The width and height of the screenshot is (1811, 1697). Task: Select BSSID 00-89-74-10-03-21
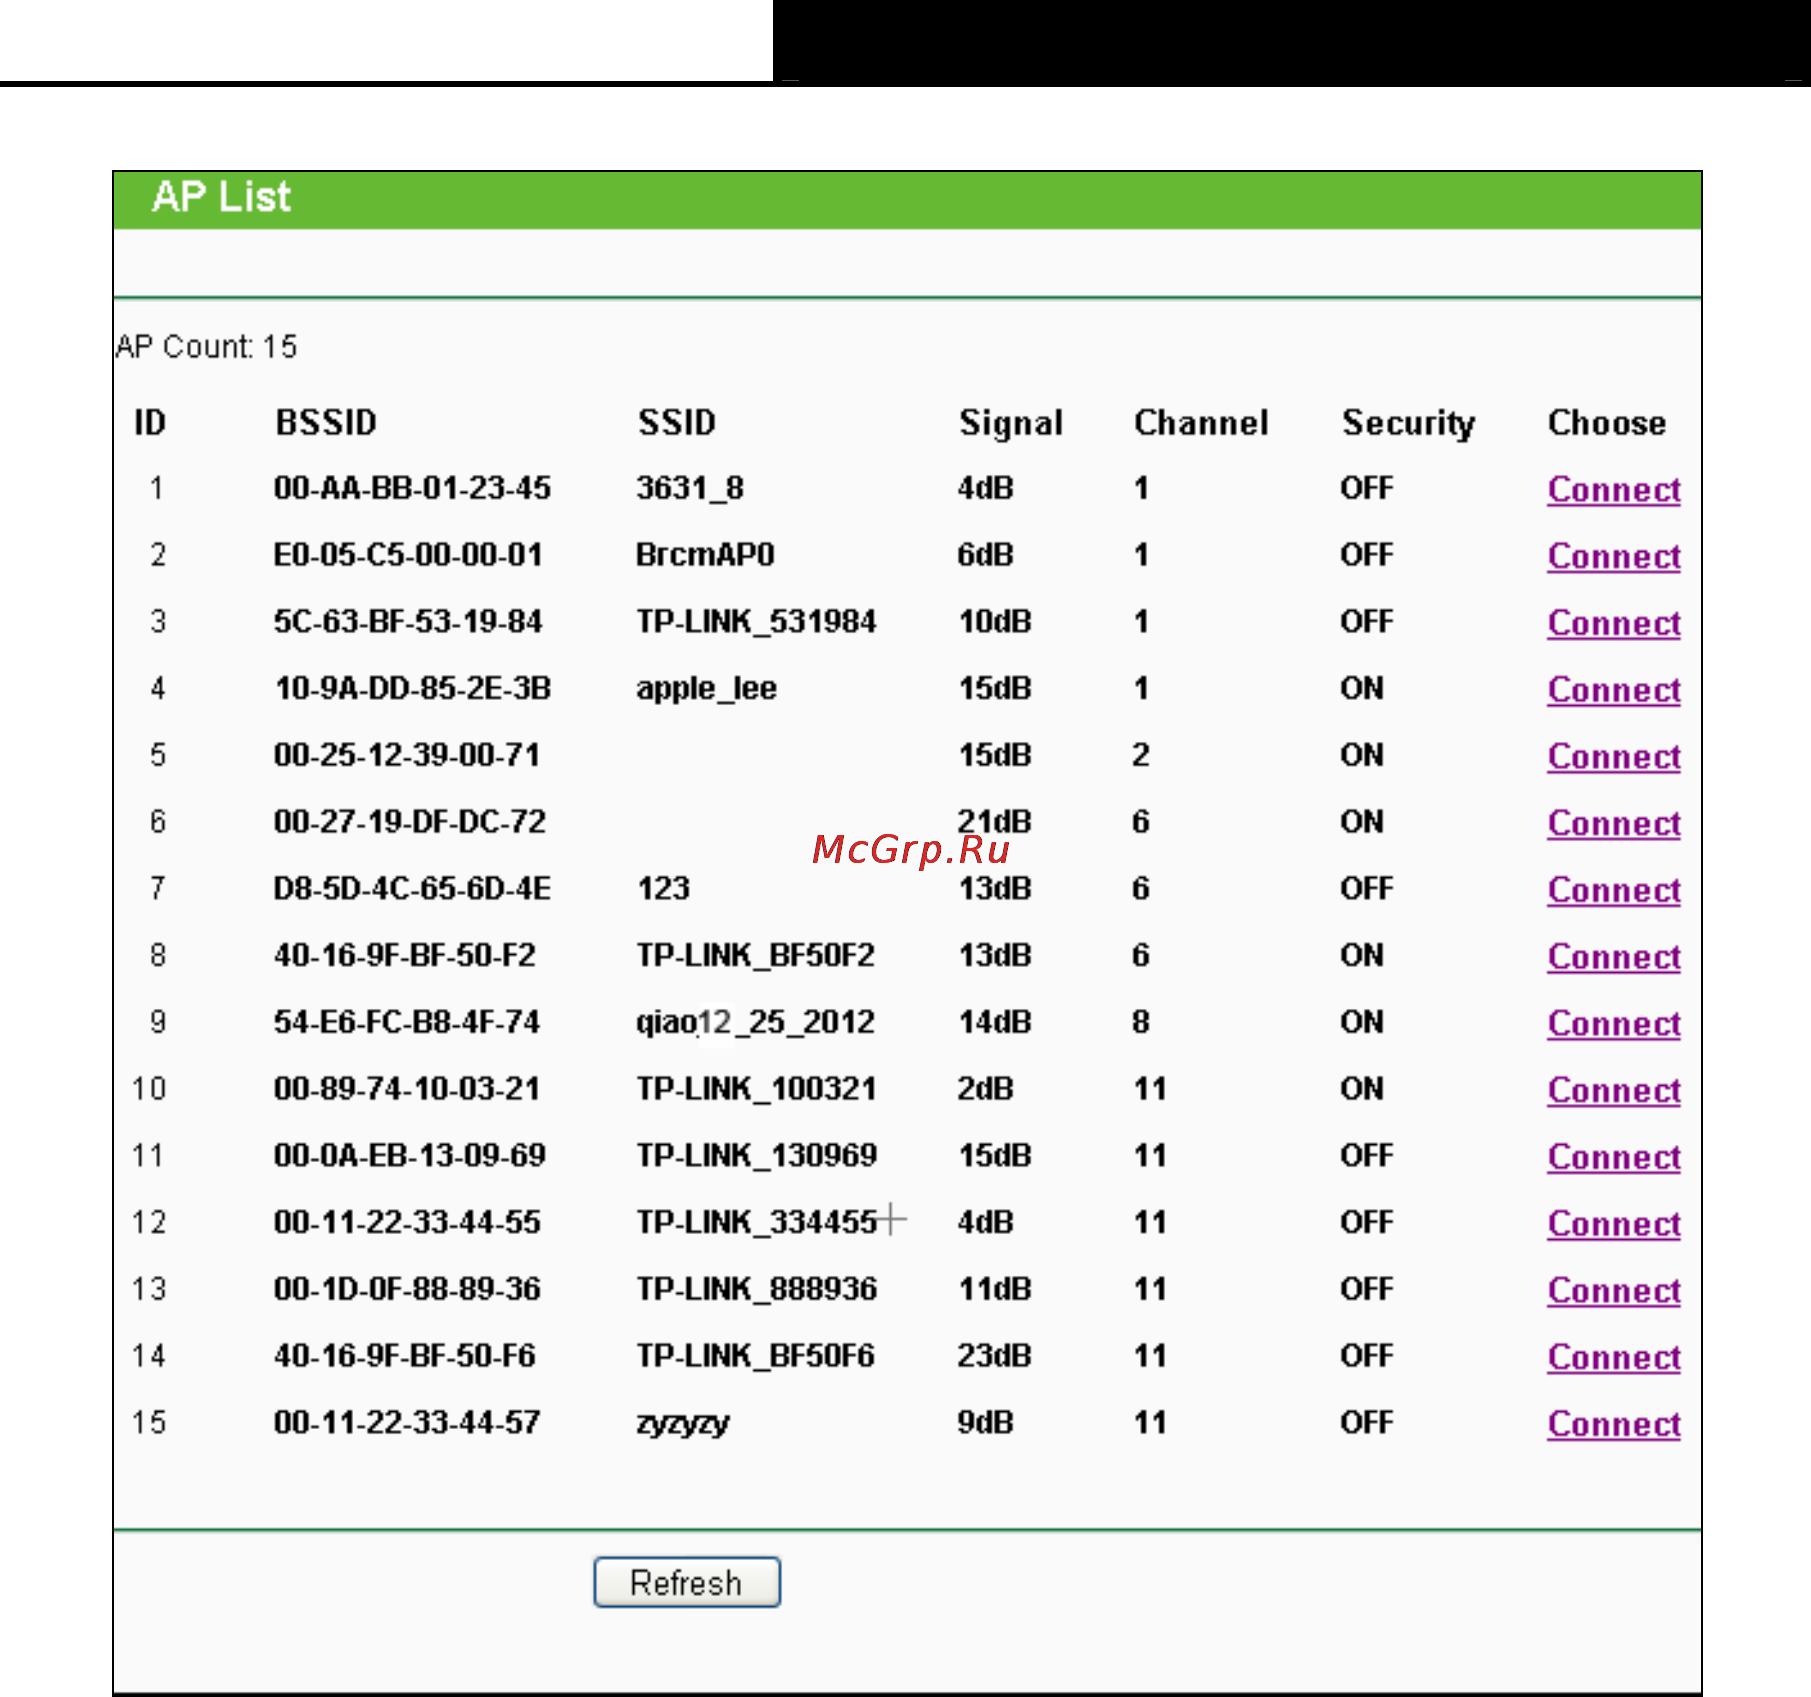tap(407, 1088)
